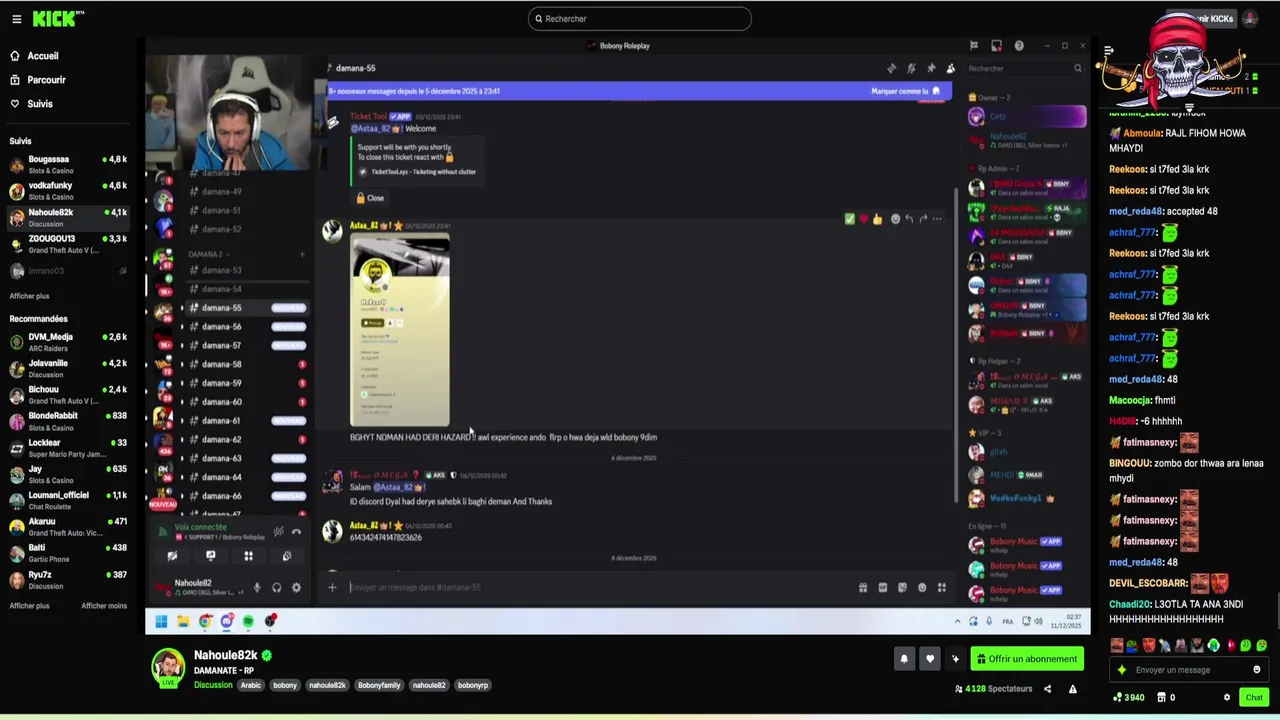Toggle notification bell for Nahoule82k
Viewport: 1280px width, 720px height.
[x=904, y=659]
